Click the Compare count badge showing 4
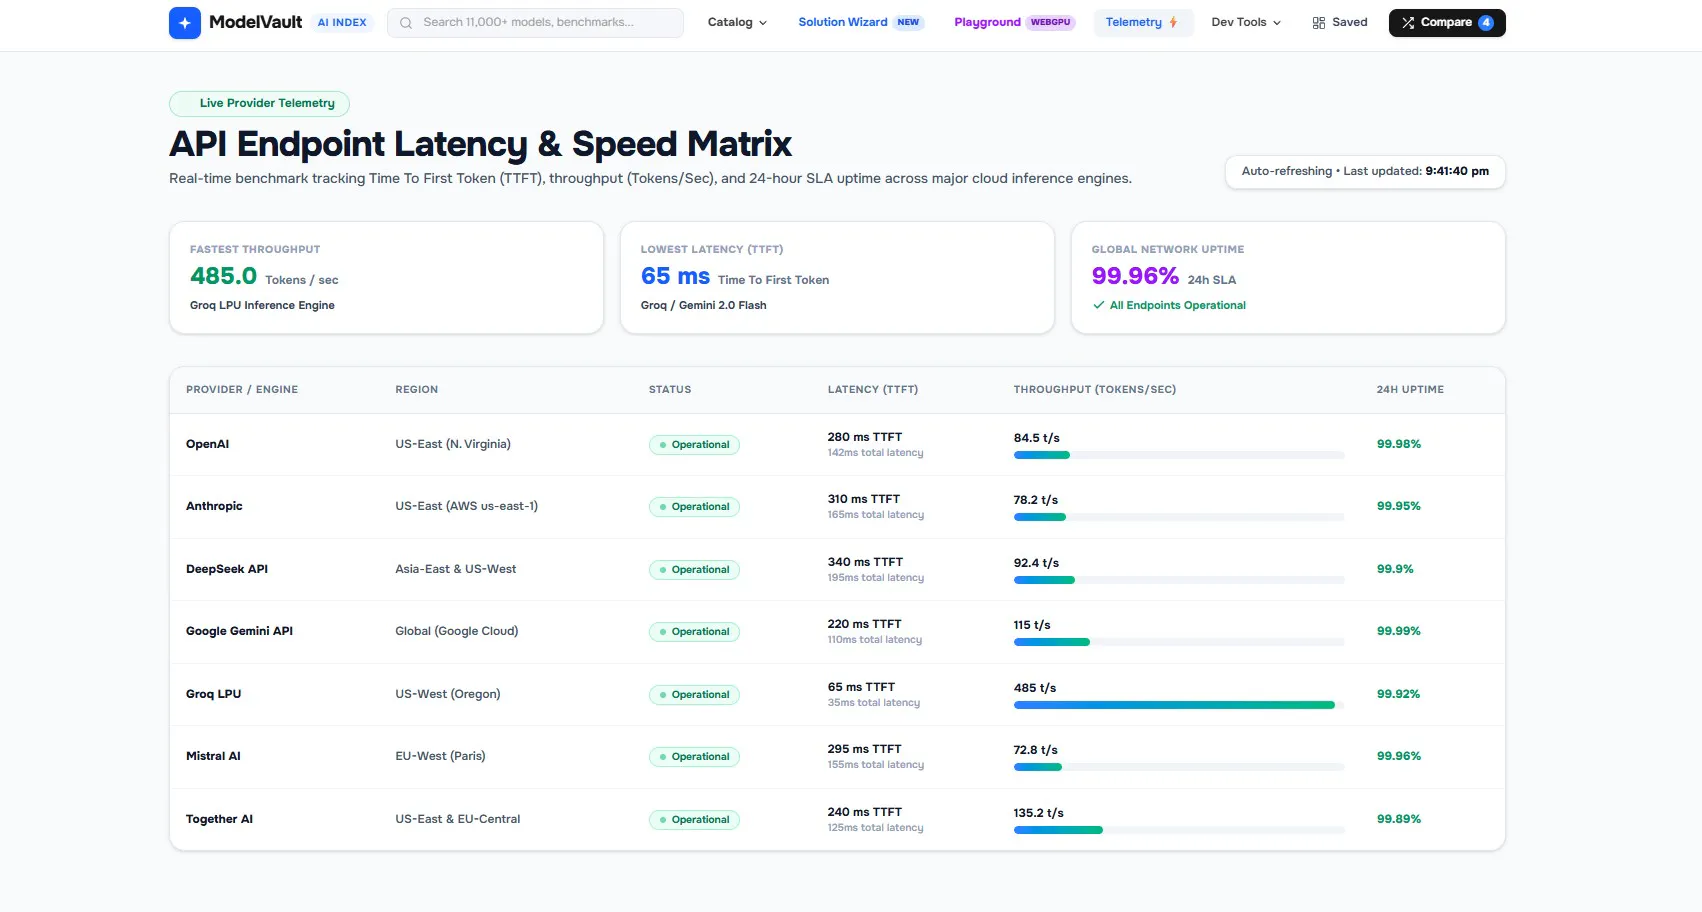1702x912 pixels. tap(1486, 23)
